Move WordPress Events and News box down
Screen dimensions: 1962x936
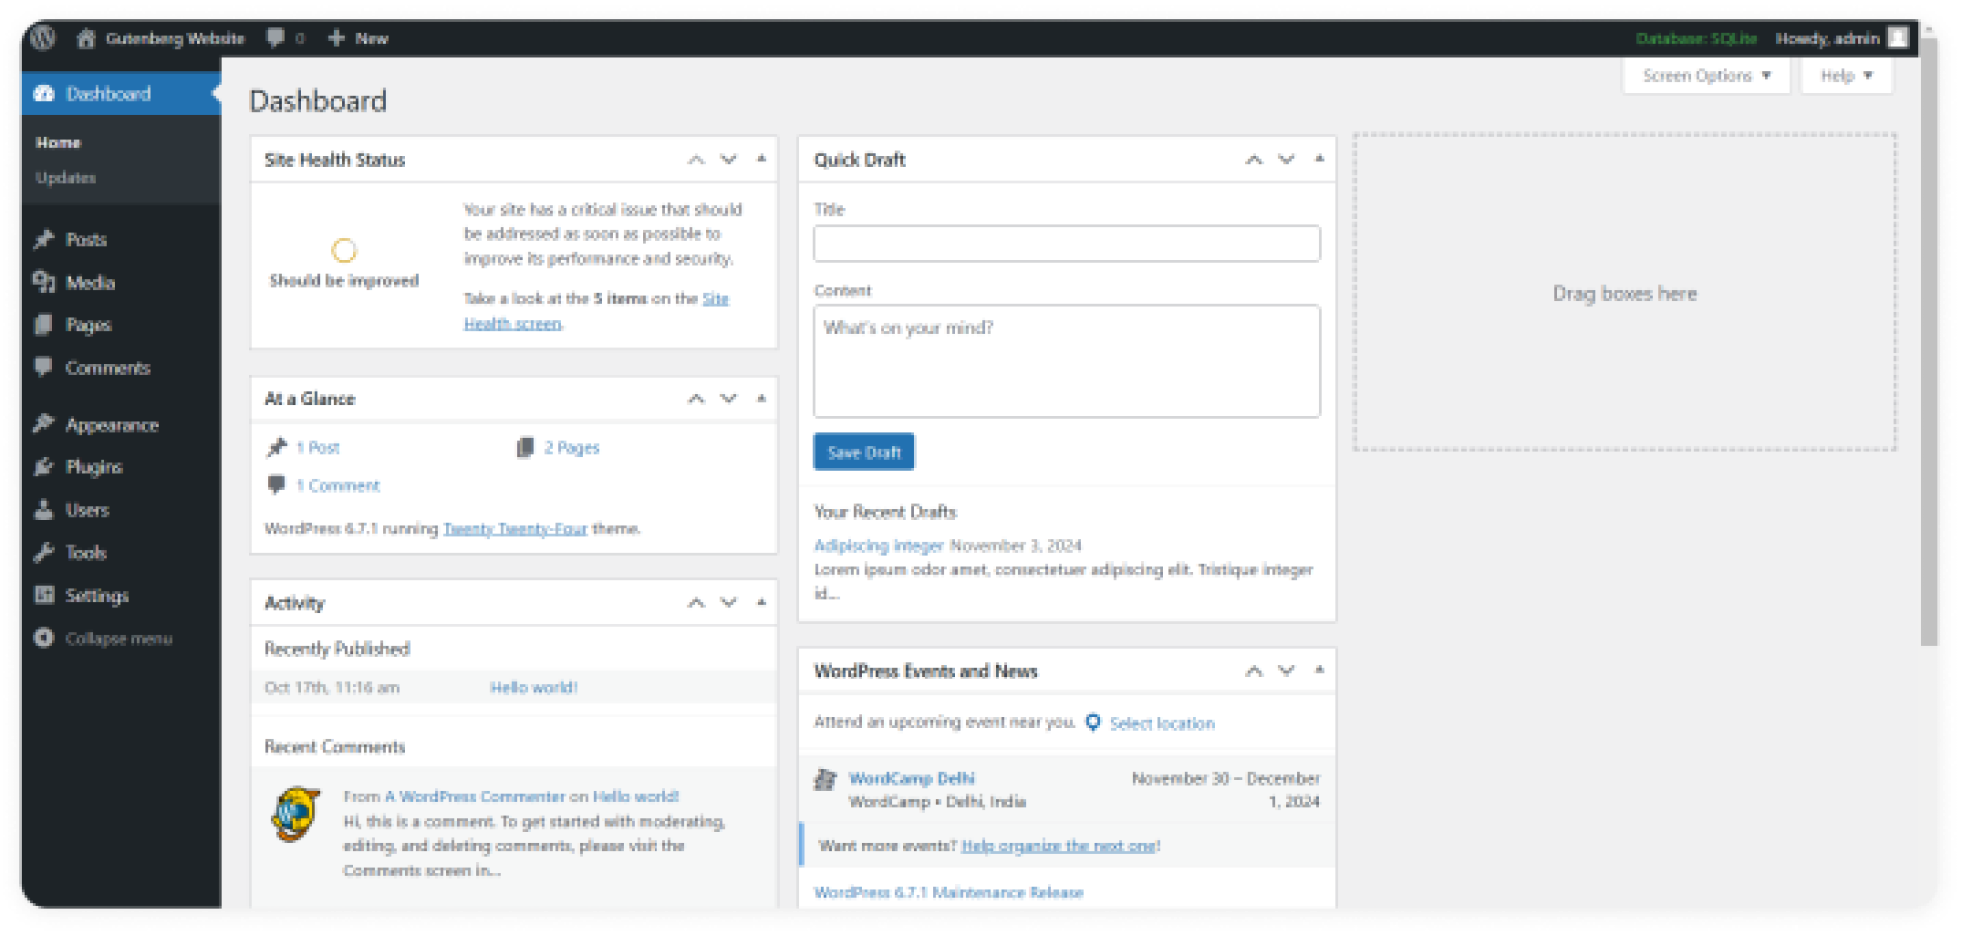1287,671
